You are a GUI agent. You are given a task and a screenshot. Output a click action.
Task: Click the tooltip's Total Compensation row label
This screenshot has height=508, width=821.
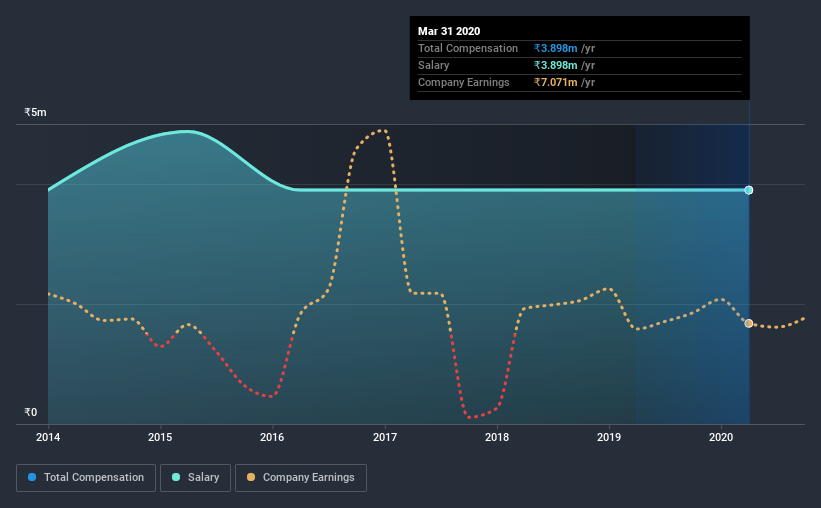point(468,49)
